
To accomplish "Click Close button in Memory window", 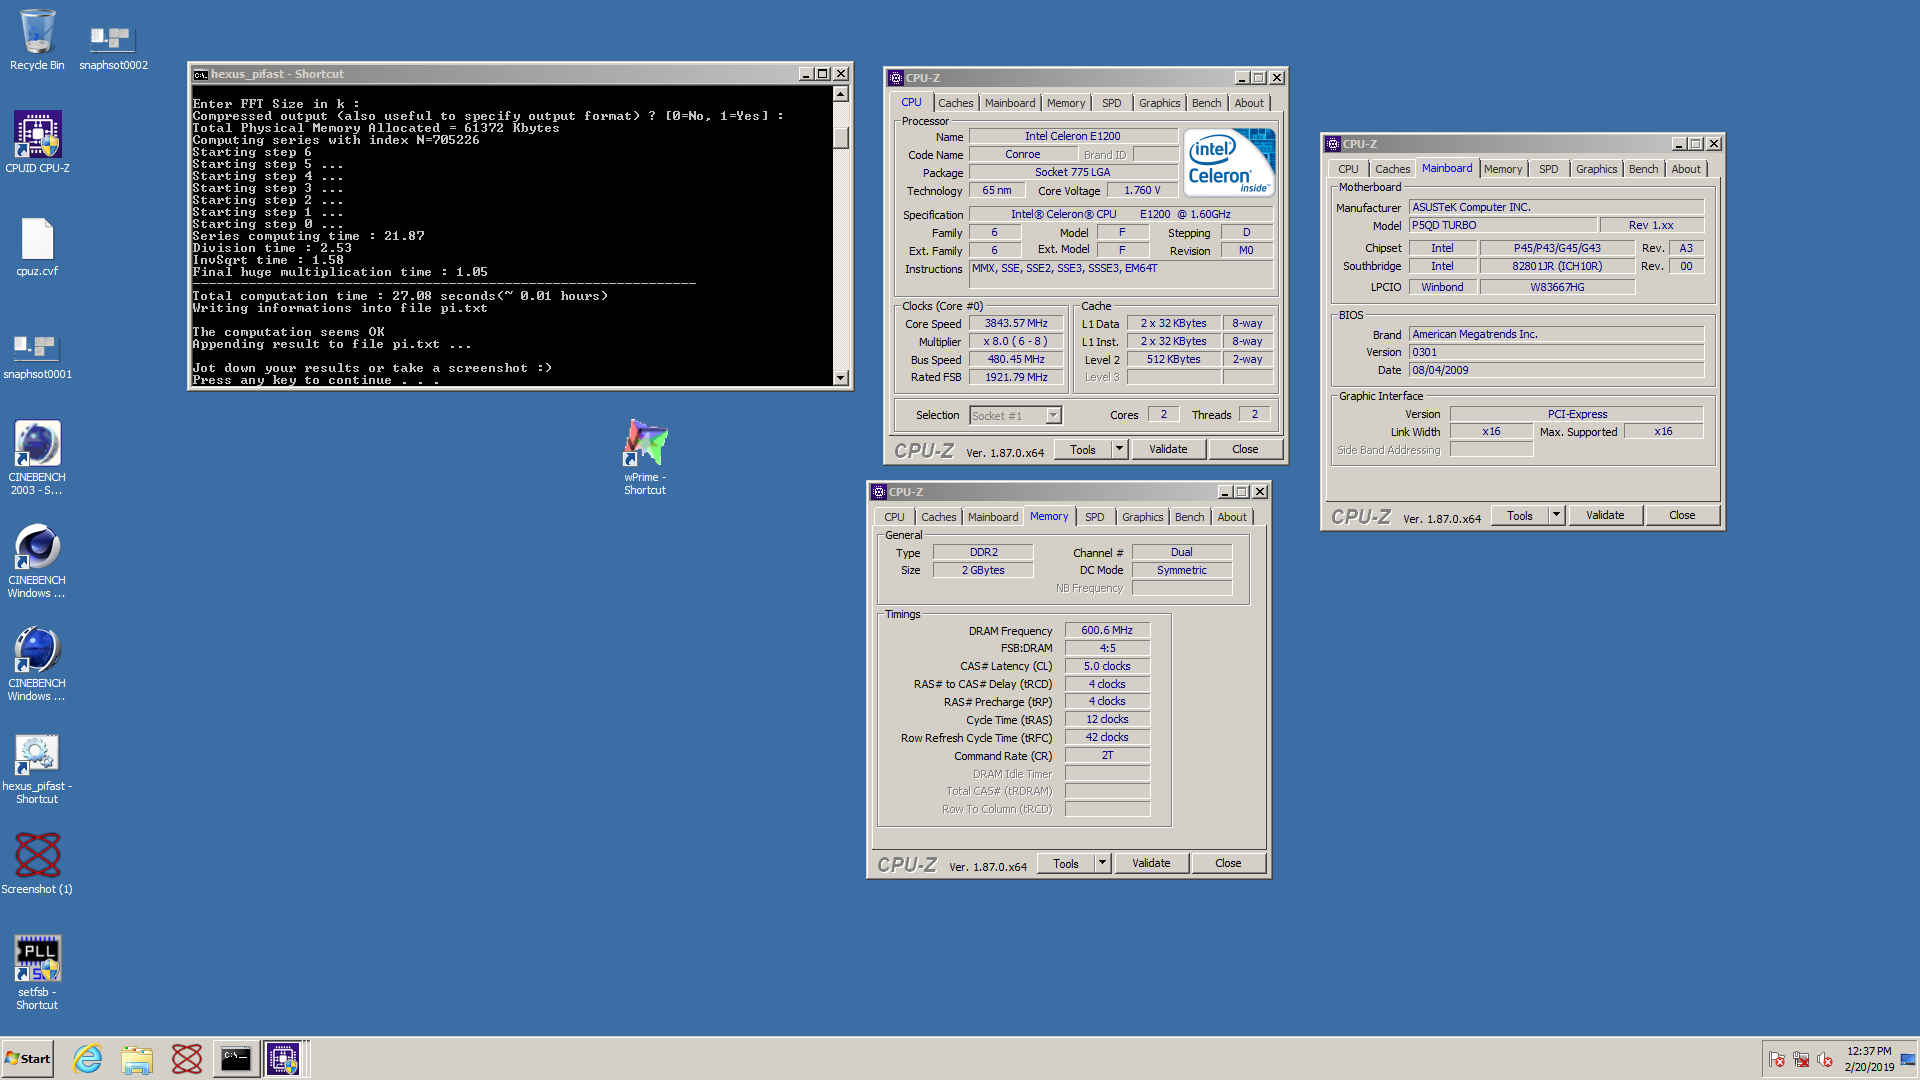I will coord(1228,863).
